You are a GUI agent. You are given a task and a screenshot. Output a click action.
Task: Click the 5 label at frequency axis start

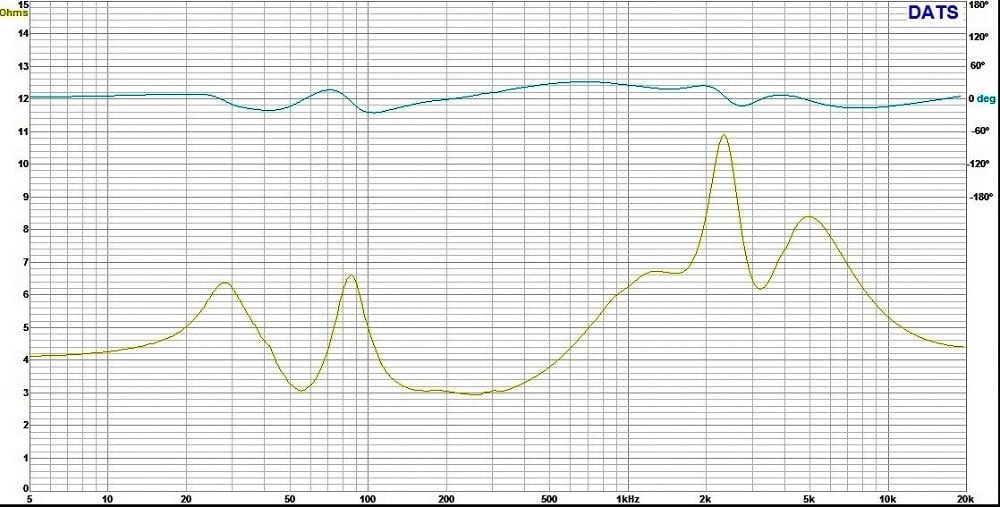[x=30, y=499]
